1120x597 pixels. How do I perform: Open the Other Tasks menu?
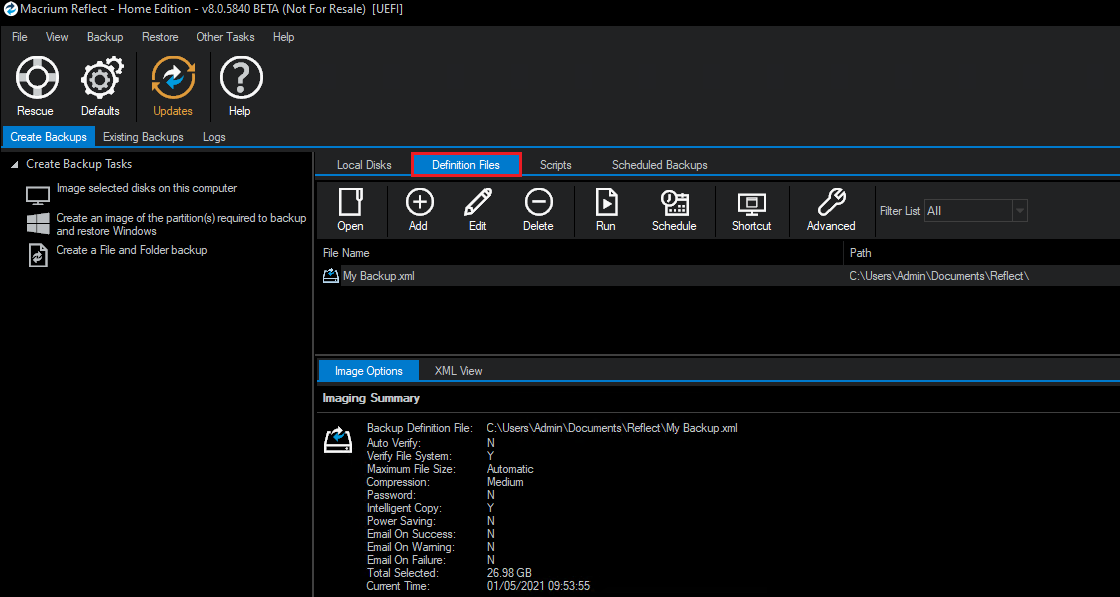click(225, 36)
